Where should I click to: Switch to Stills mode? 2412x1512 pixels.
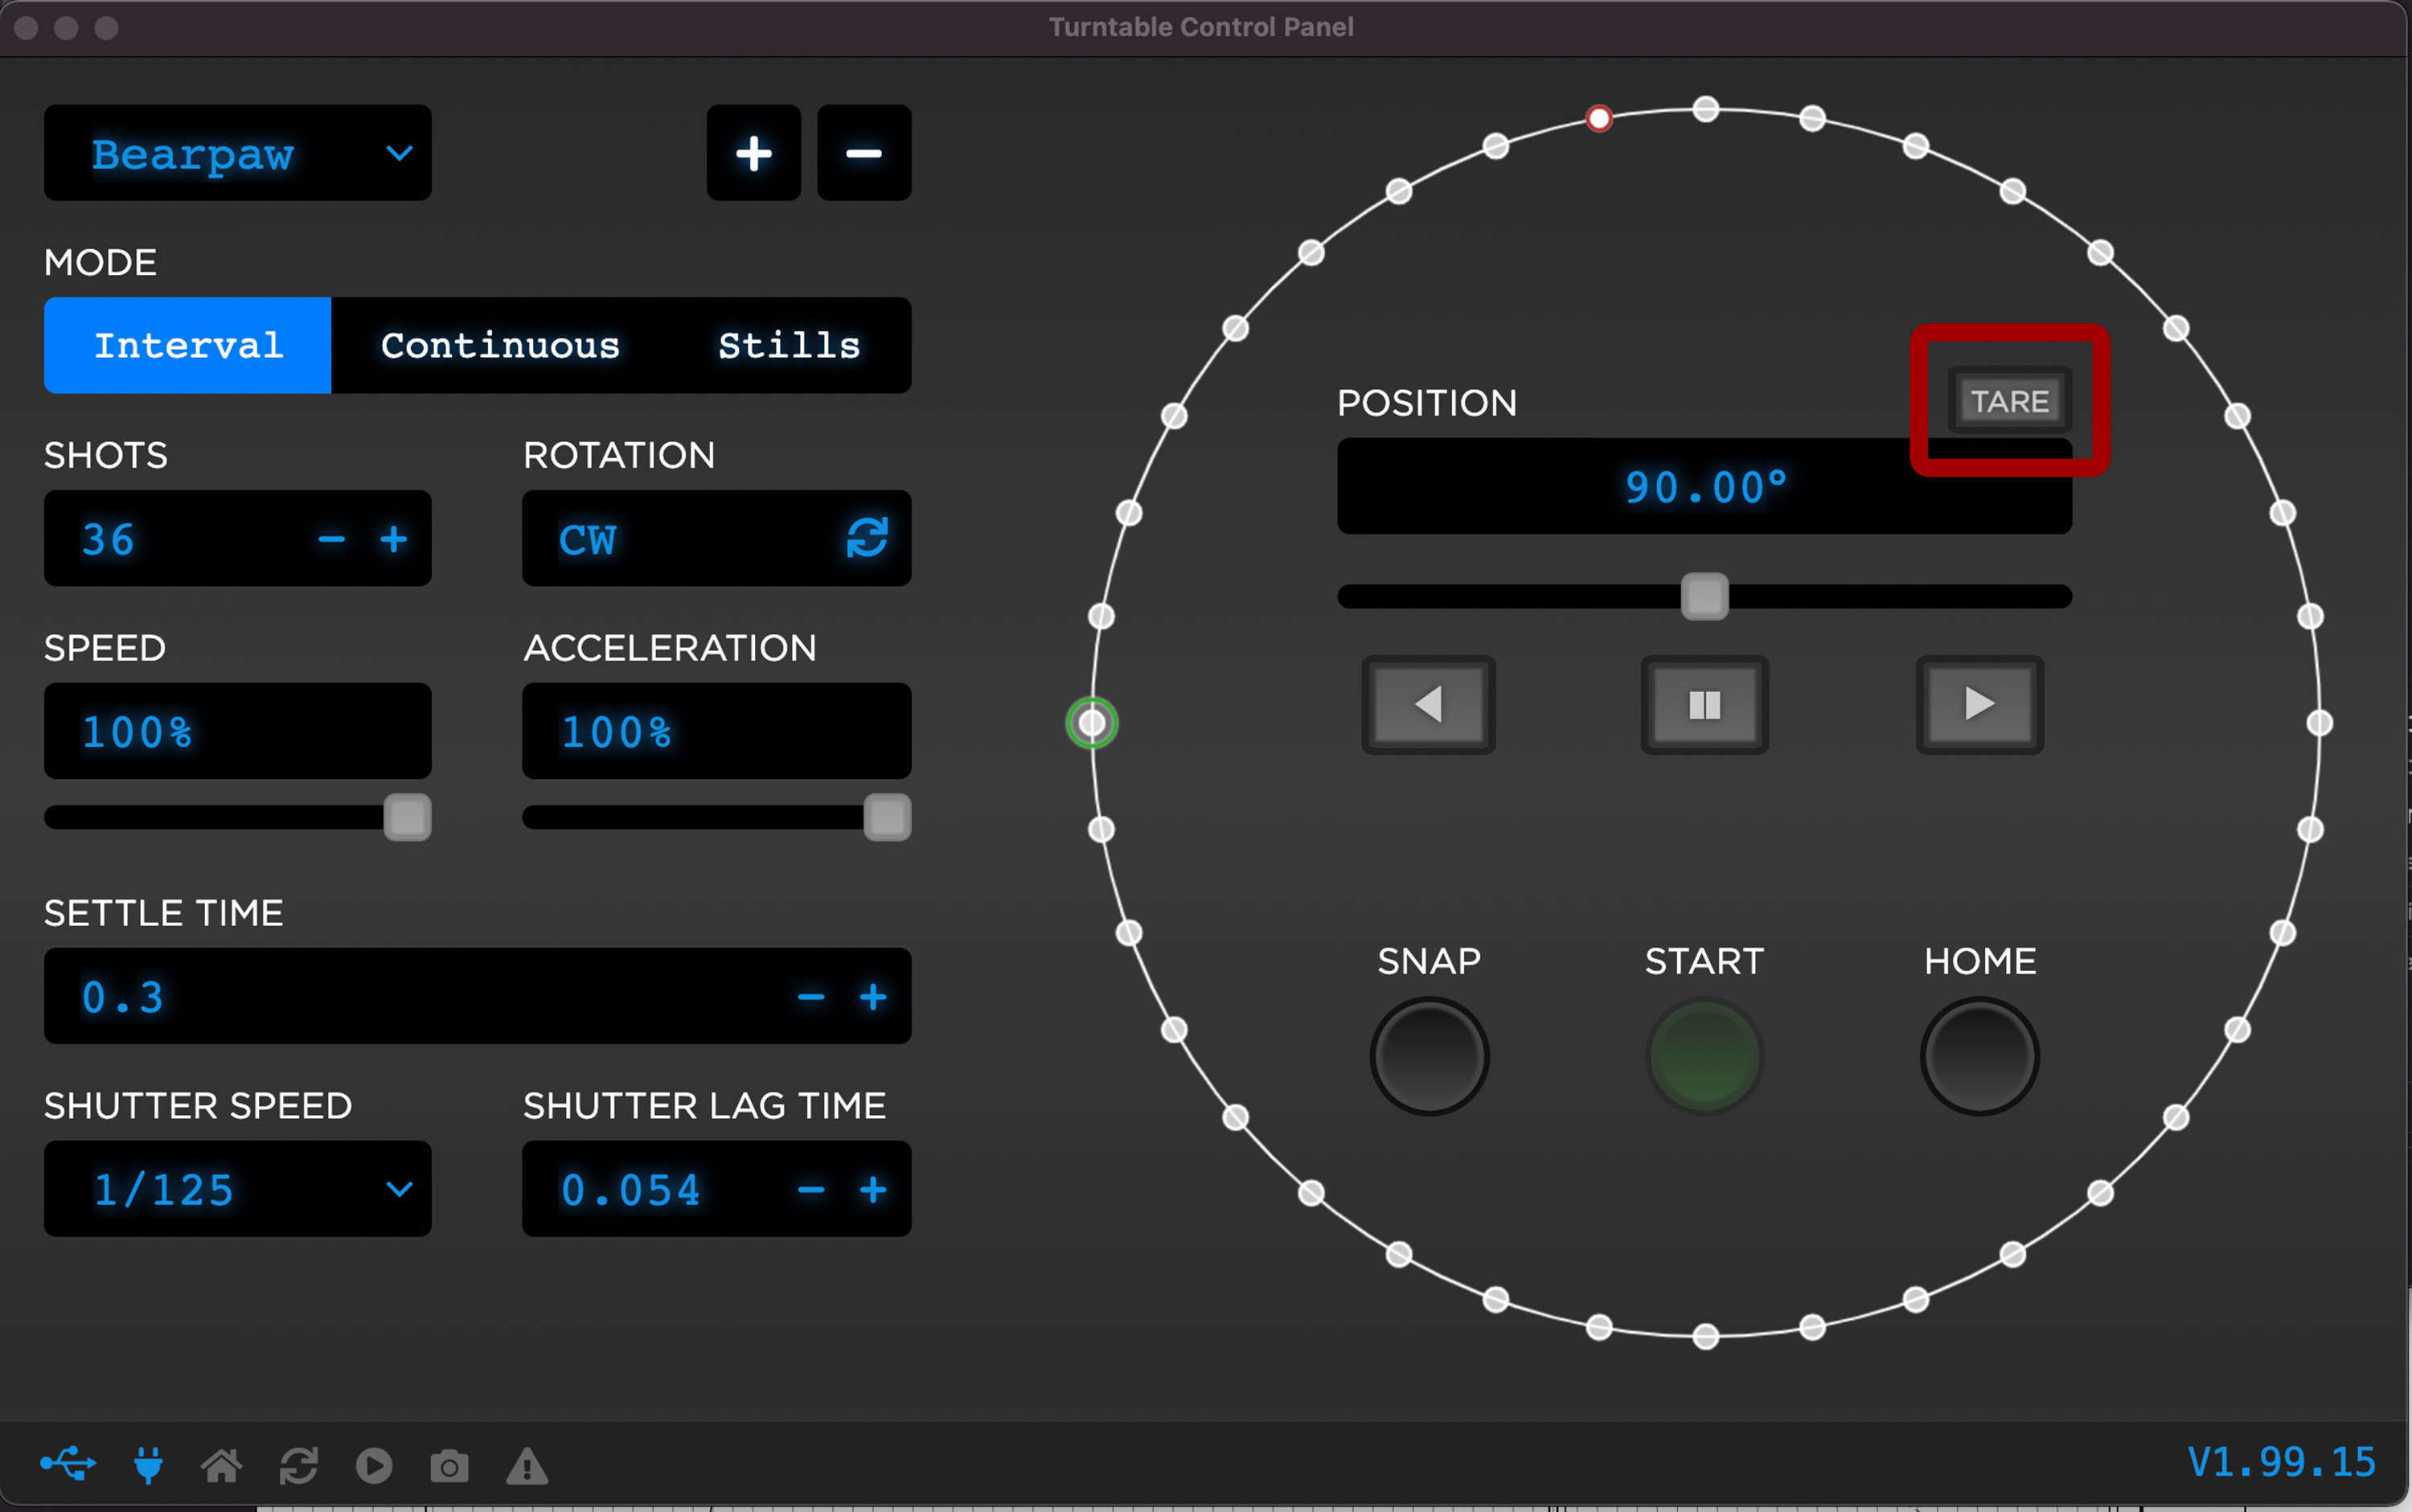point(789,345)
